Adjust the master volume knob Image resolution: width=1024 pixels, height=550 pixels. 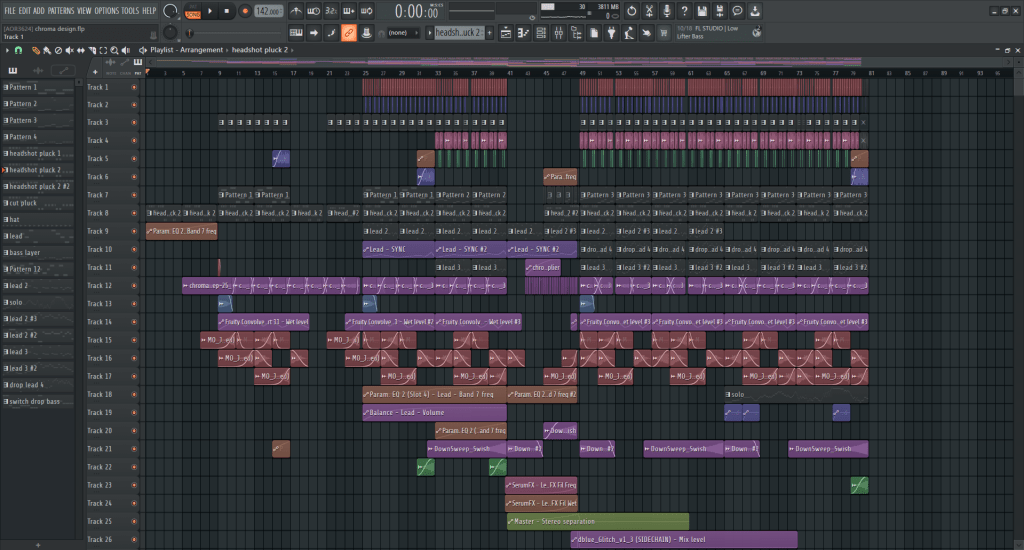point(170,11)
